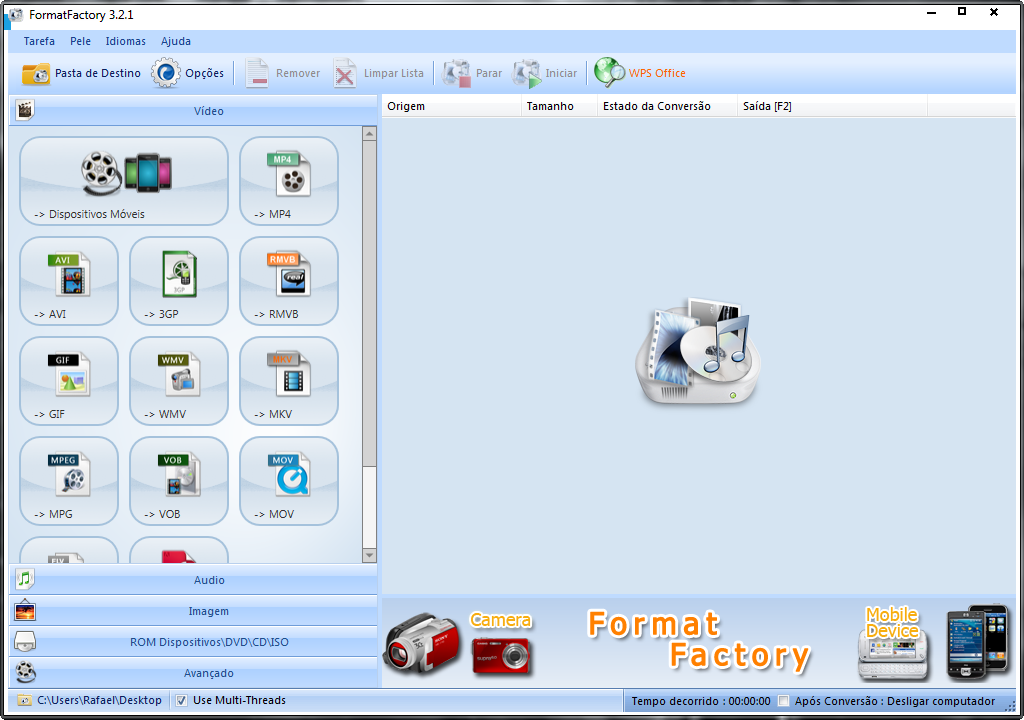Pick the 3GP conversion icon

tap(179, 281)
